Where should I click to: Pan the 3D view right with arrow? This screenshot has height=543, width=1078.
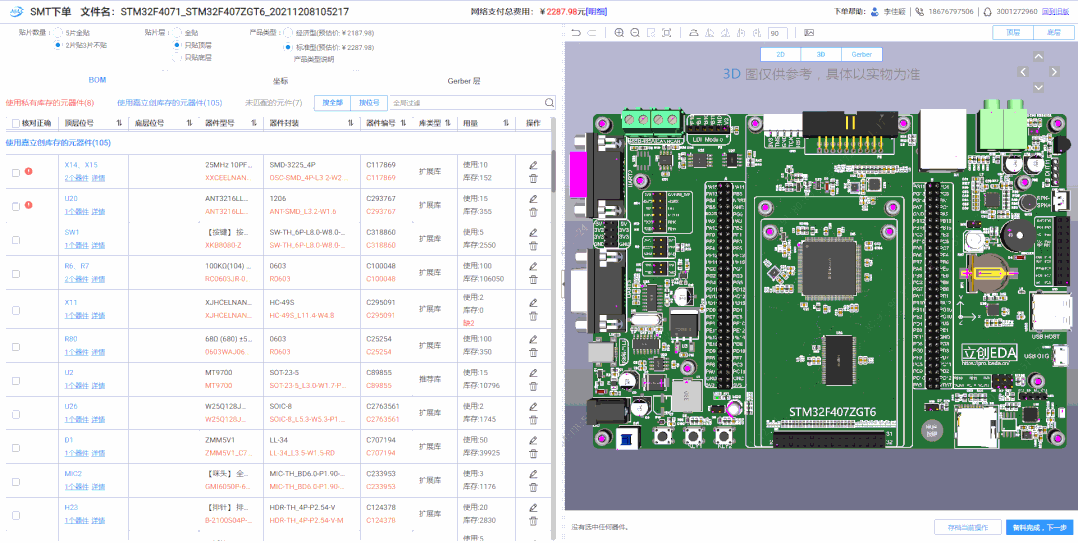1052,72
